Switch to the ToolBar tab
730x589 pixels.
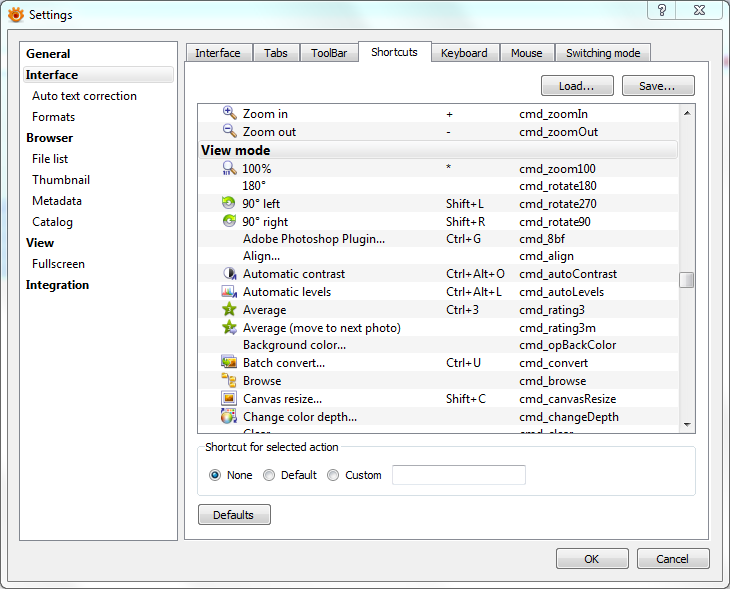coord(329,53)
